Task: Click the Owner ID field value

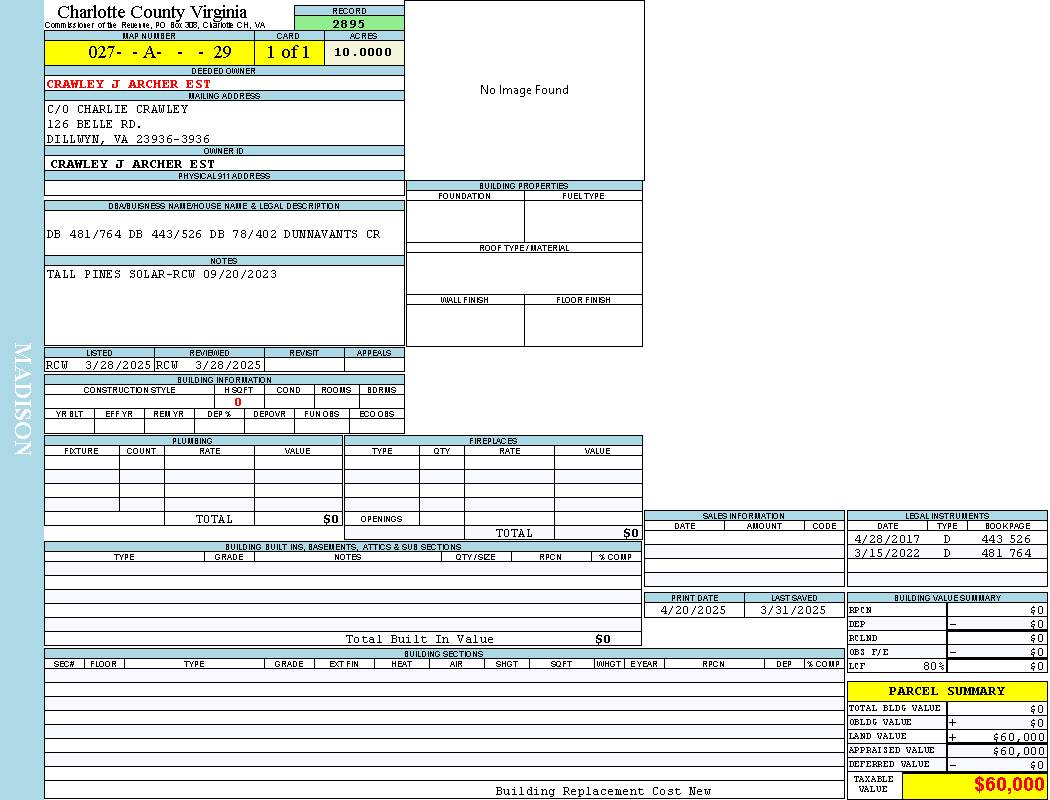Action: click(132, 163)
